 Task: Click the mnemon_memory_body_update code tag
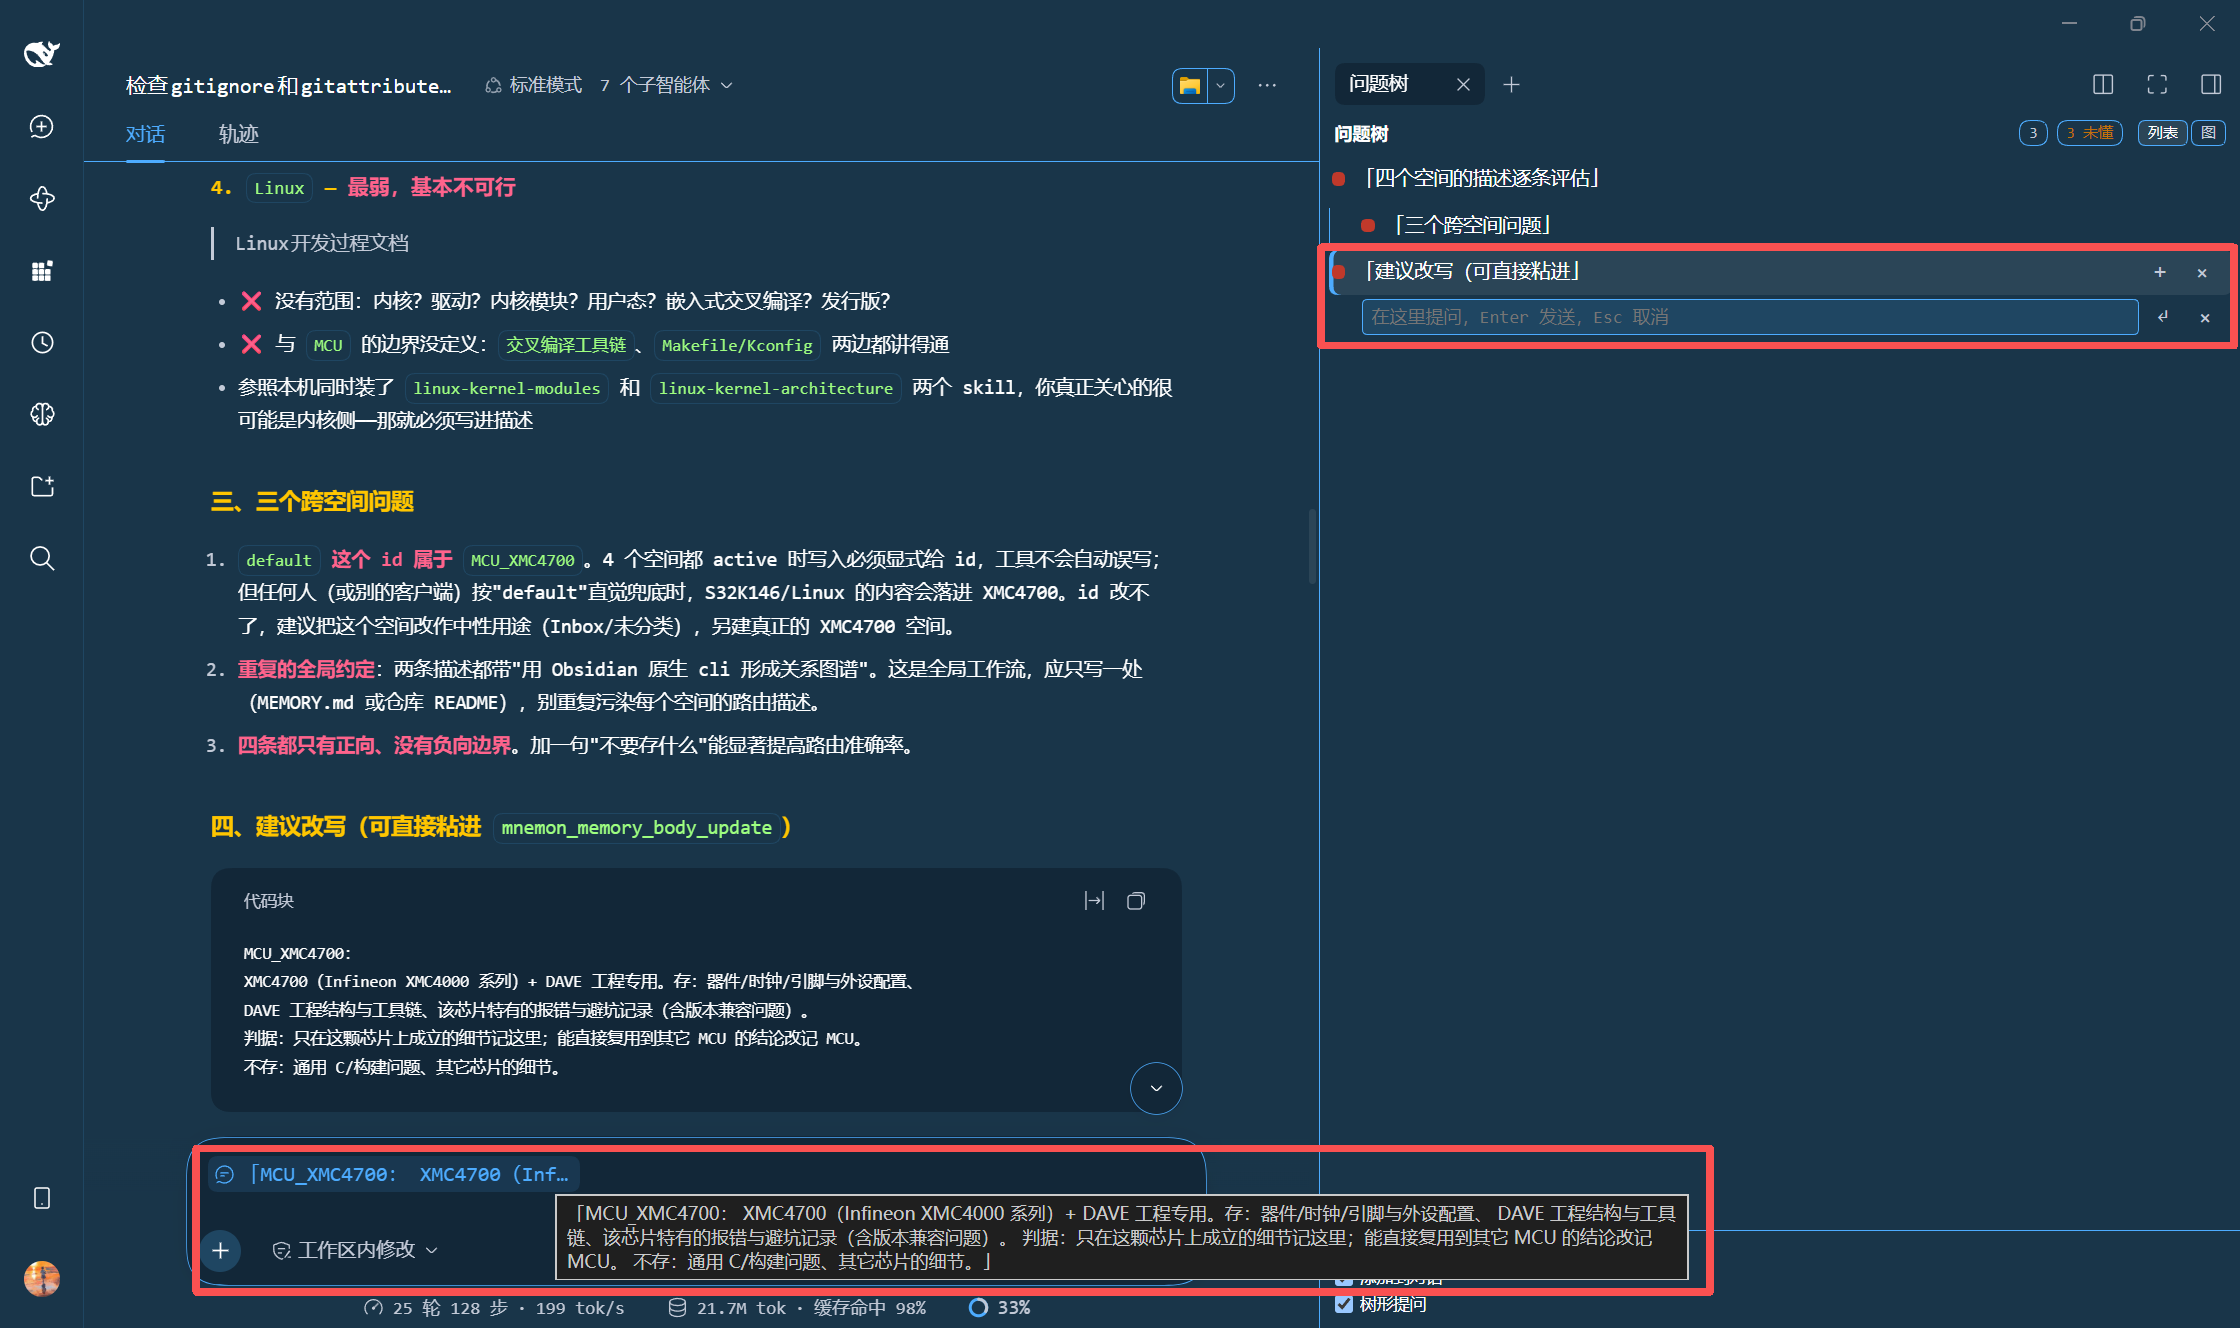click(636, 828)
